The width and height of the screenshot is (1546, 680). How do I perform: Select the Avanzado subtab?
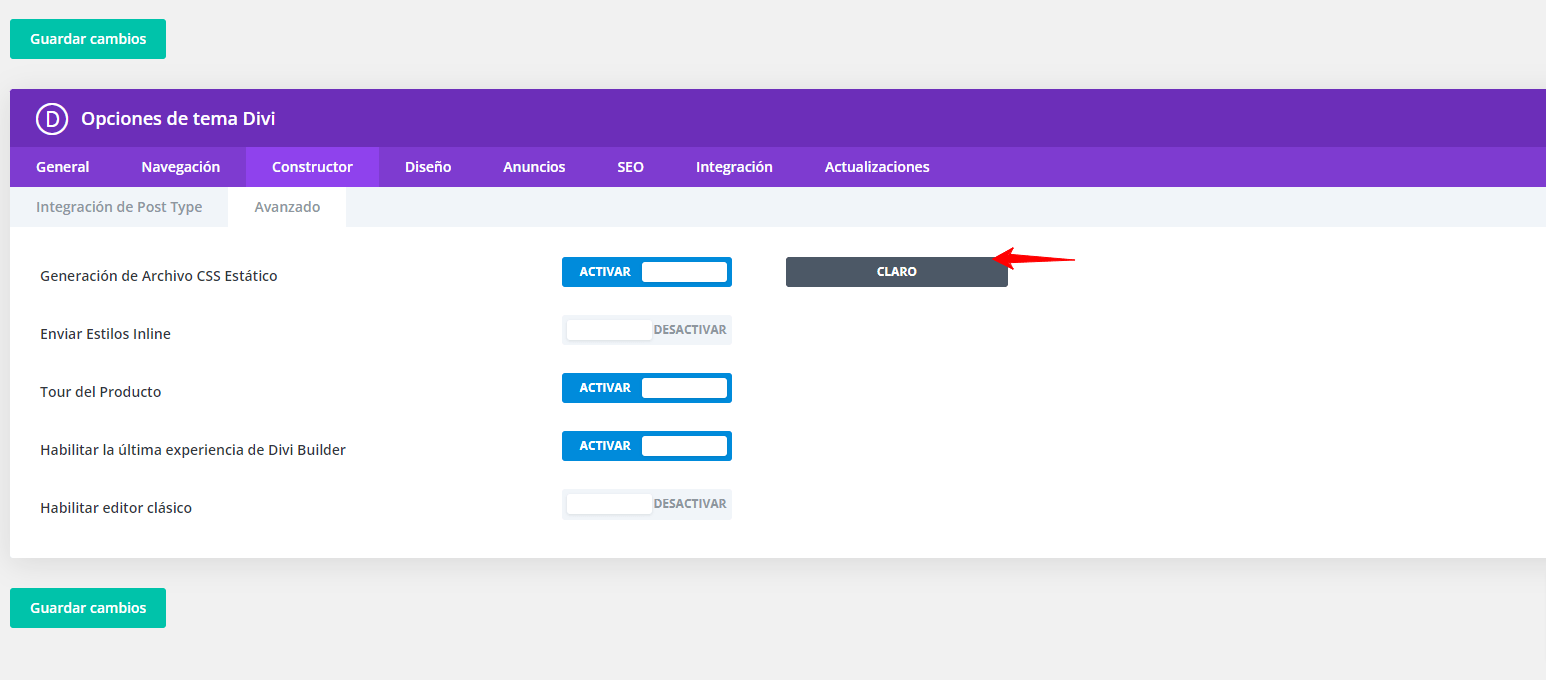(x=287, y=207)
